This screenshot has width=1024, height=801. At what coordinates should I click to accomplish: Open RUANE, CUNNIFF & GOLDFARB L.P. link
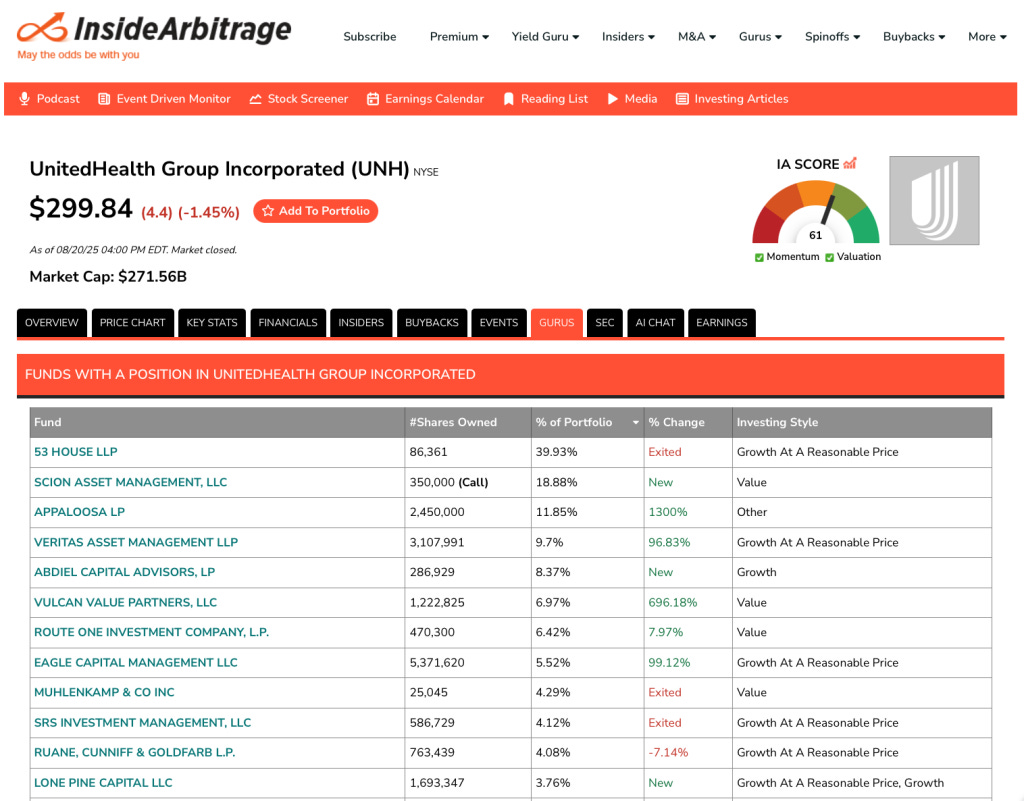[x=135, y=752]
